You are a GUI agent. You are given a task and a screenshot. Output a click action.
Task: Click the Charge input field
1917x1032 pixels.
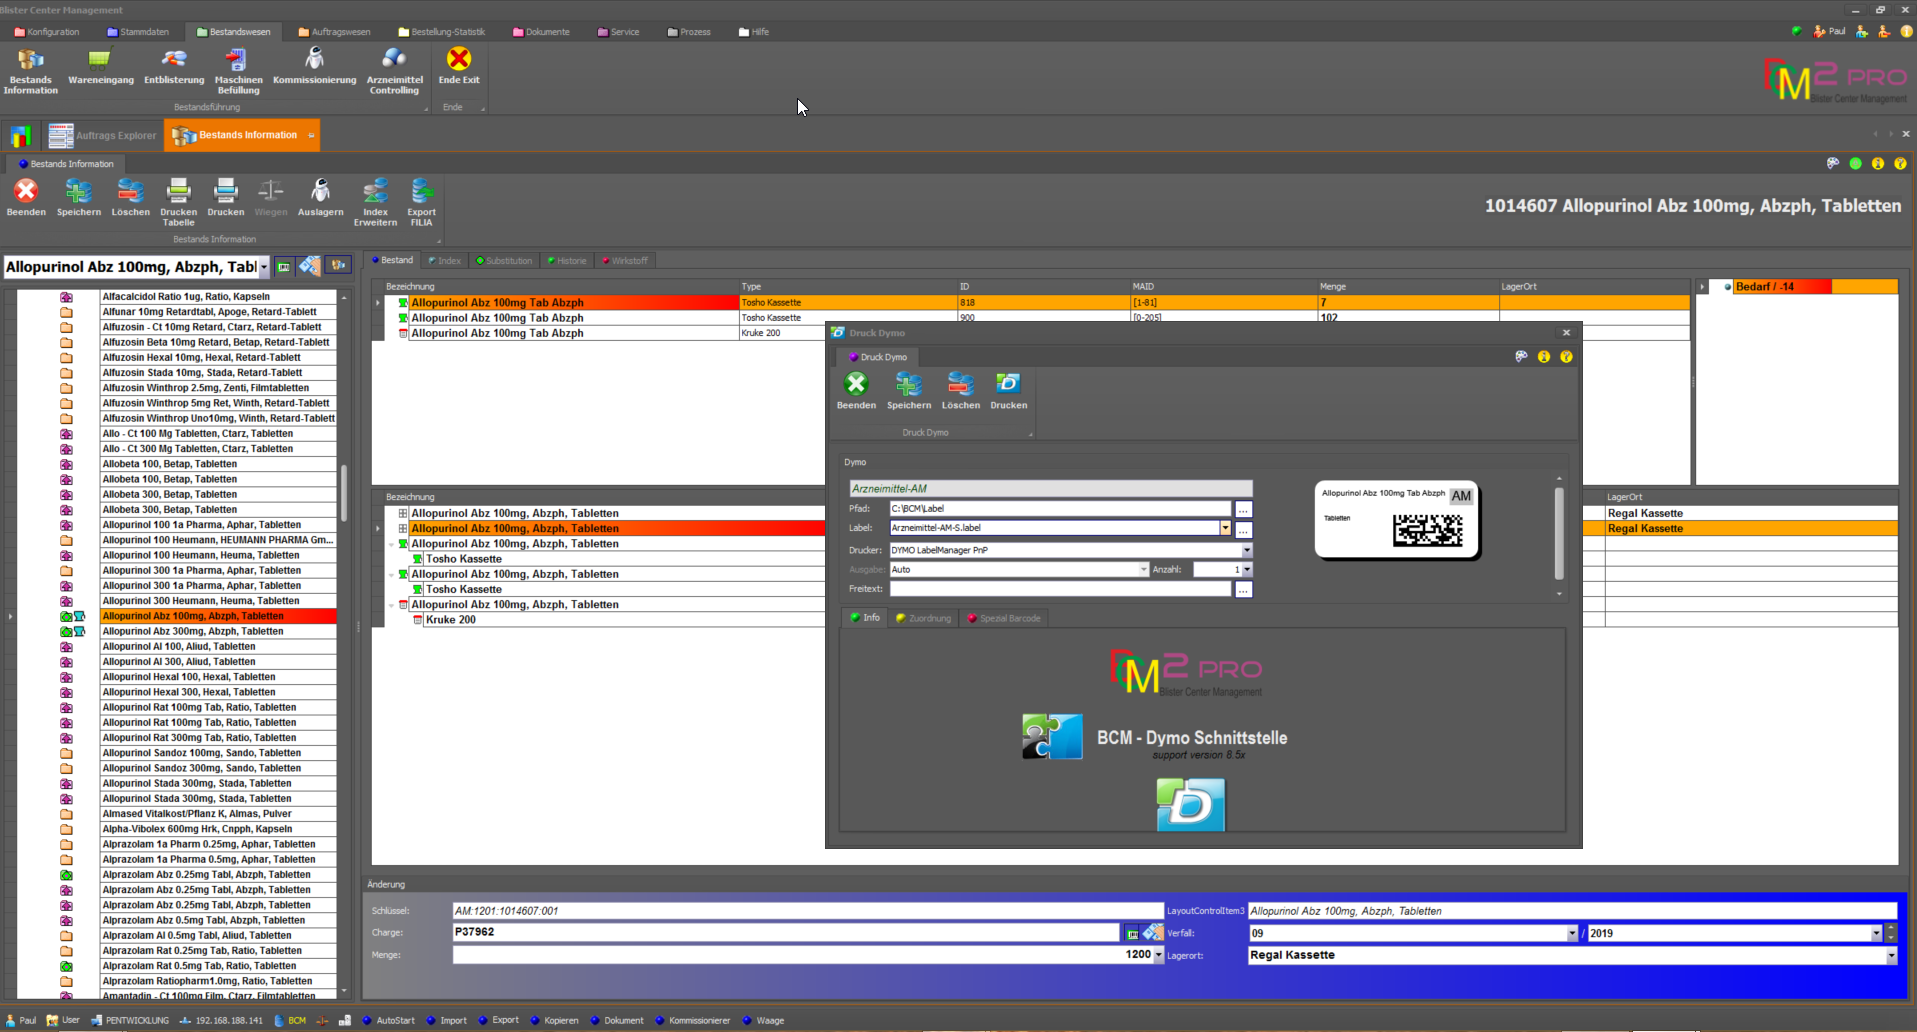point(785,932)
